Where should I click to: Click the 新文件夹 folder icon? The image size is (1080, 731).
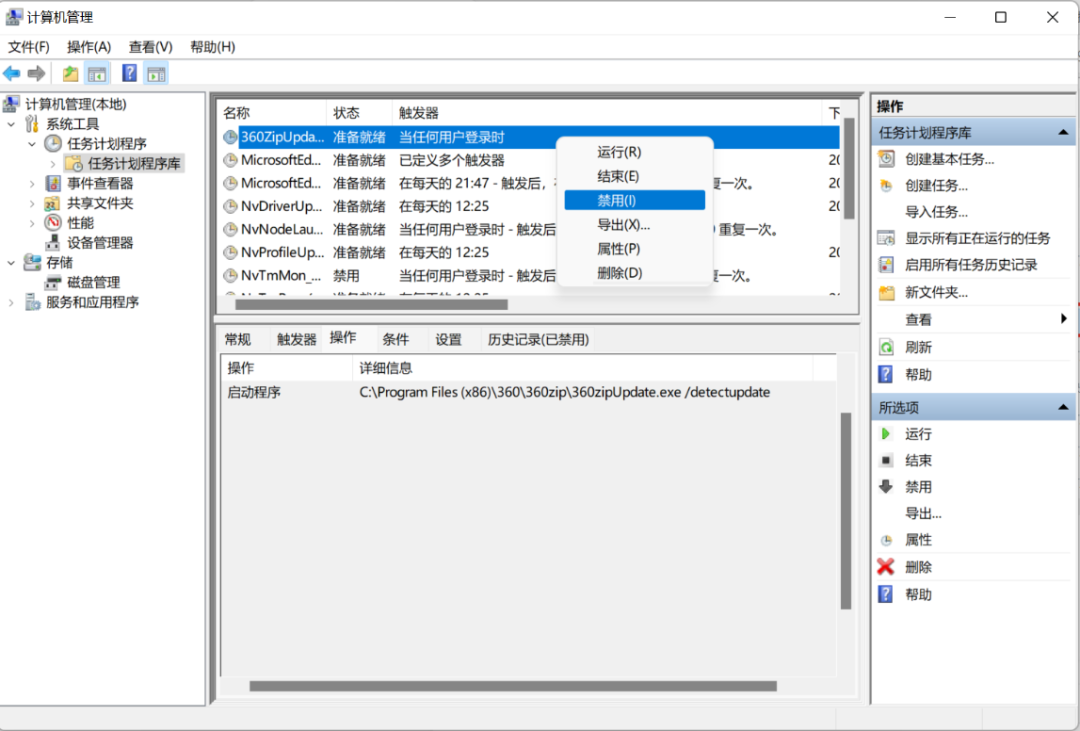pyautogui.click(x=886, y=293)
